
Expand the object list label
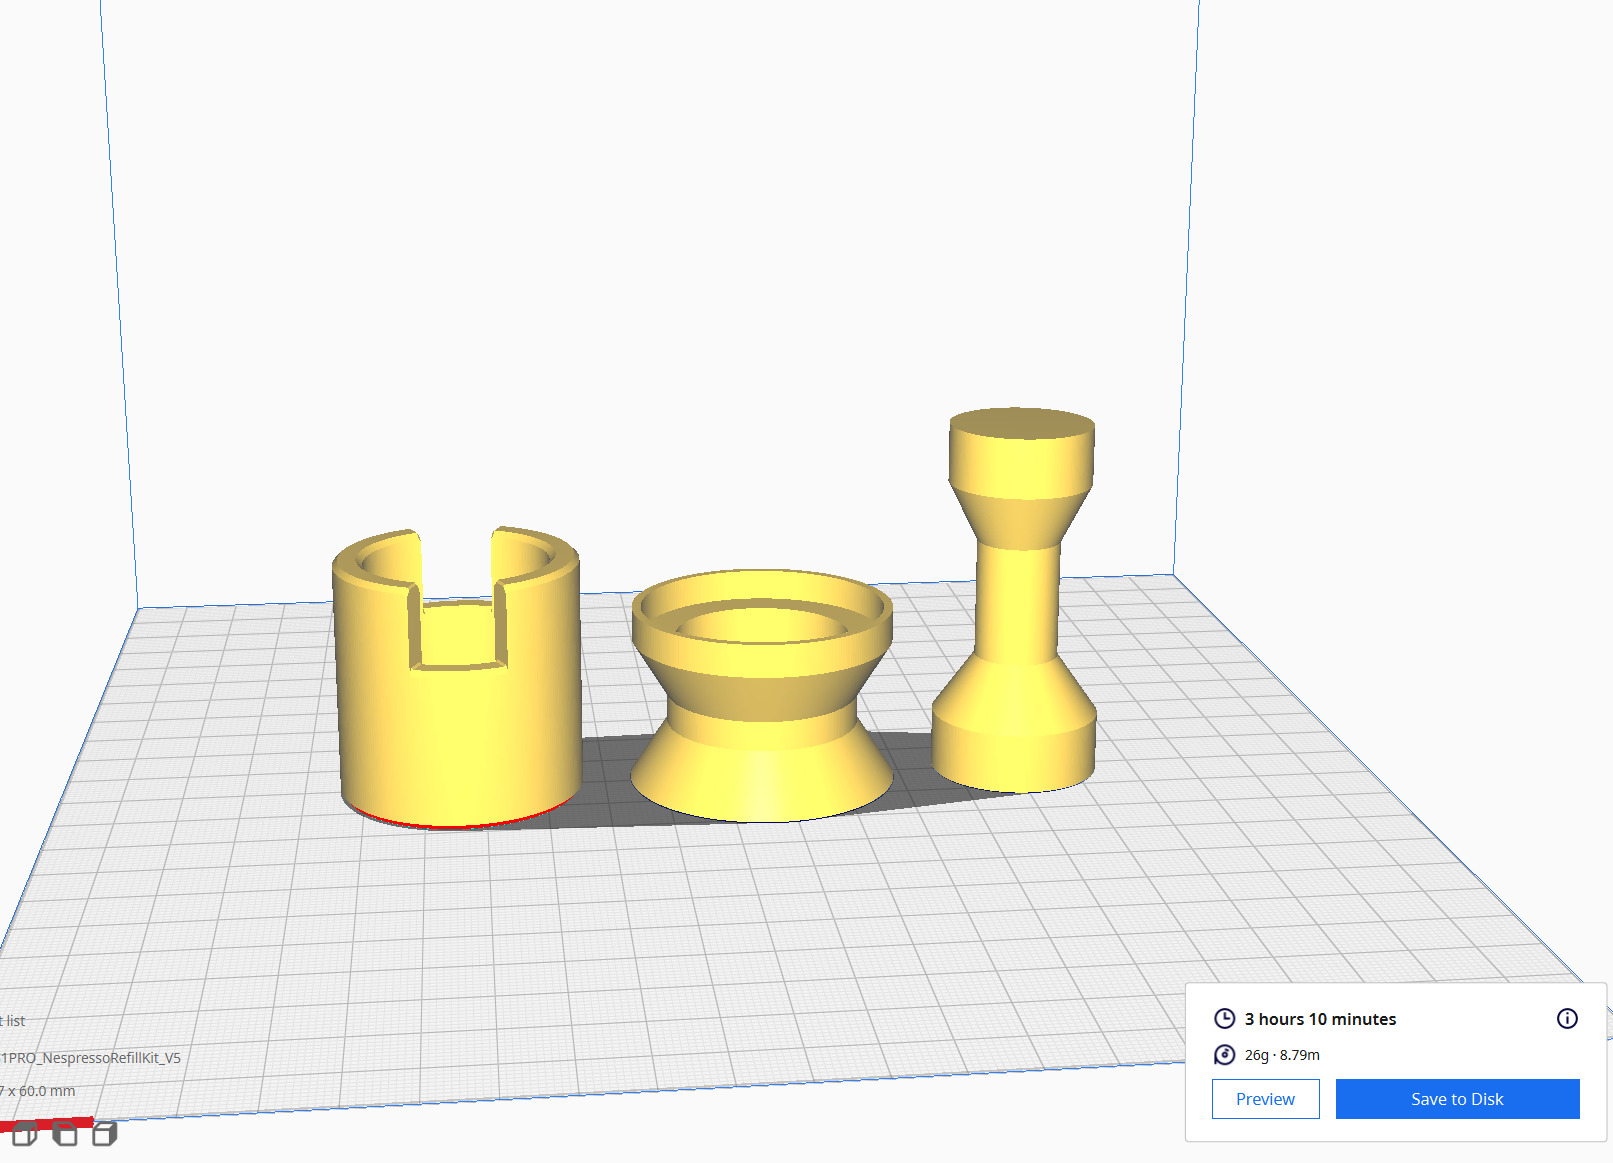(12, 1021)
